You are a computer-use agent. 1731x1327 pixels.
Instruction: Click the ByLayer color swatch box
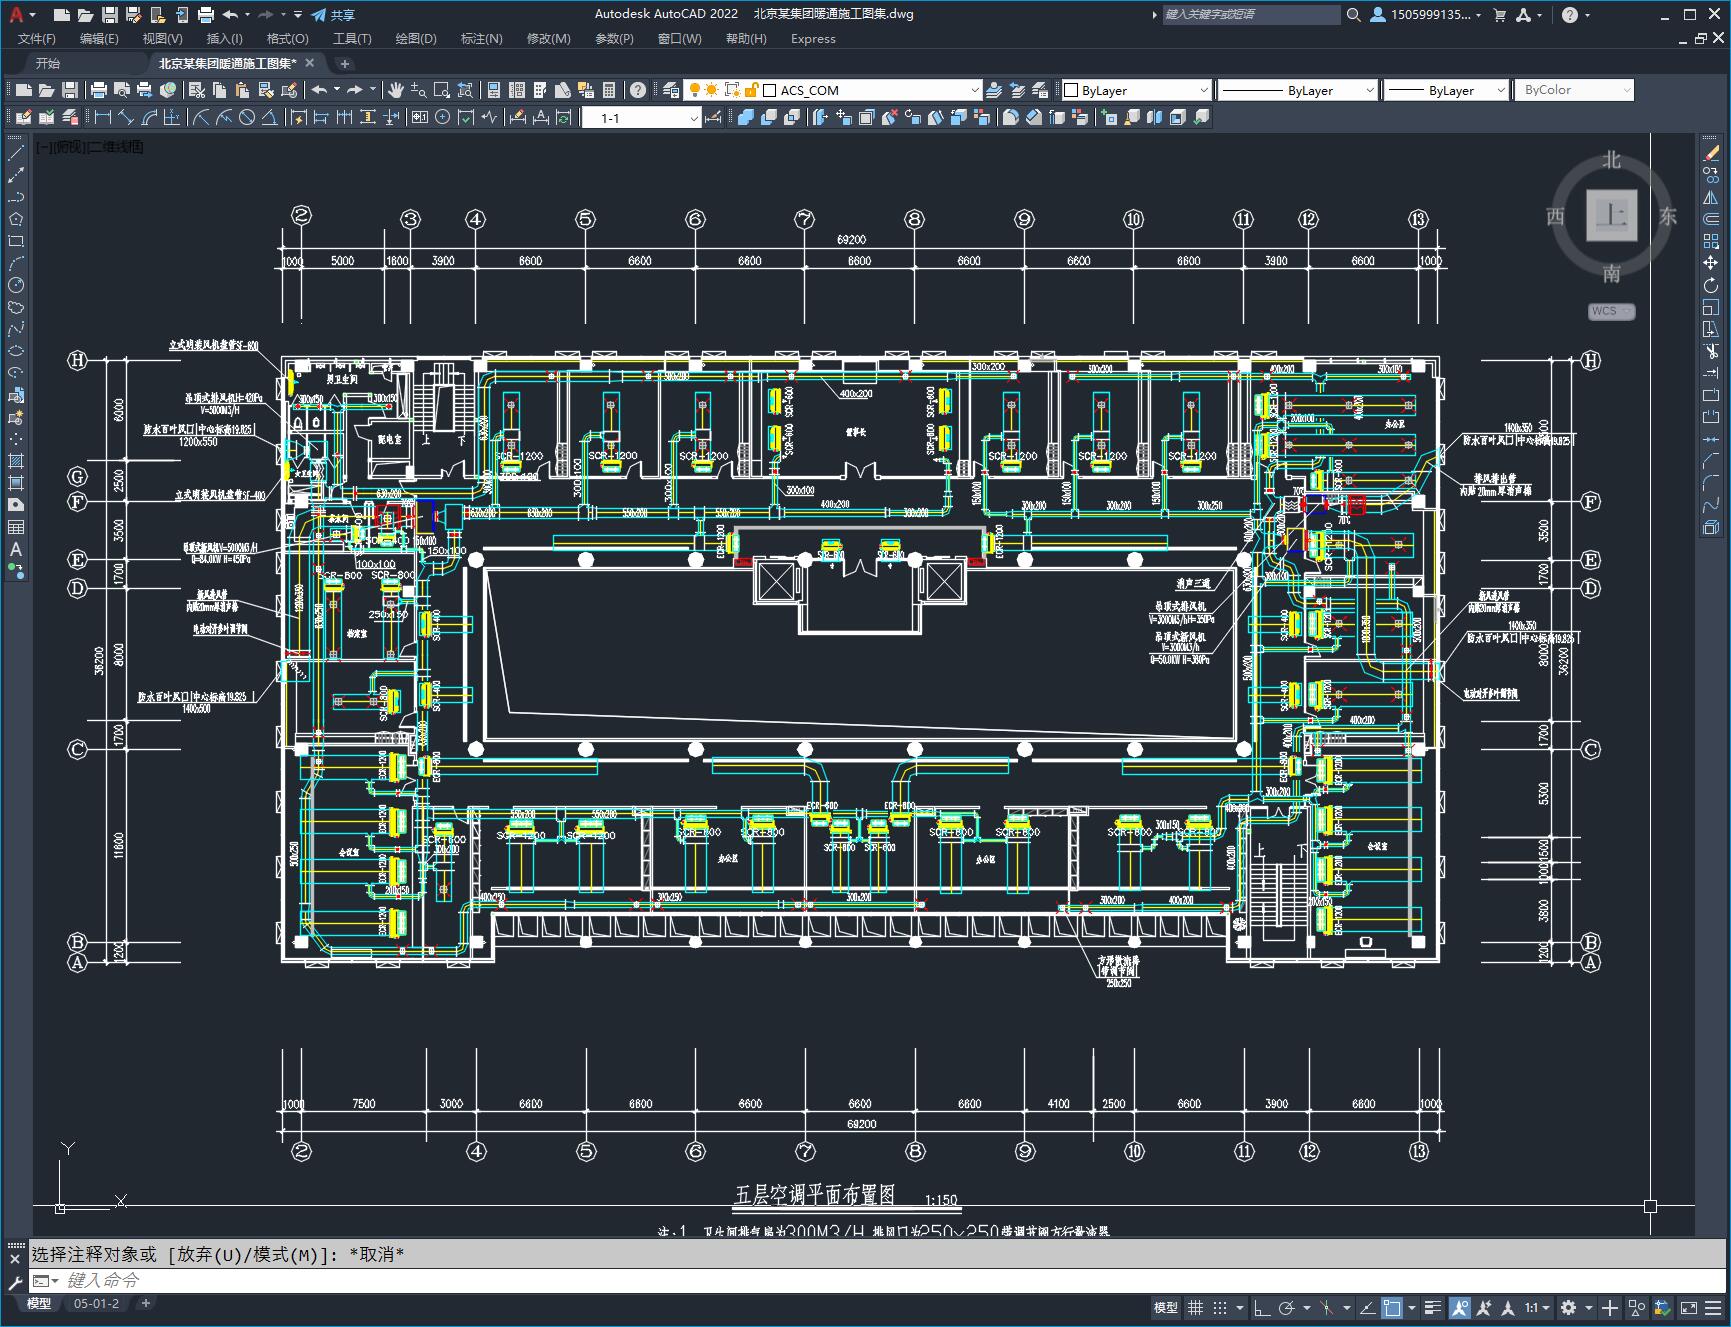pos(1071,90)
